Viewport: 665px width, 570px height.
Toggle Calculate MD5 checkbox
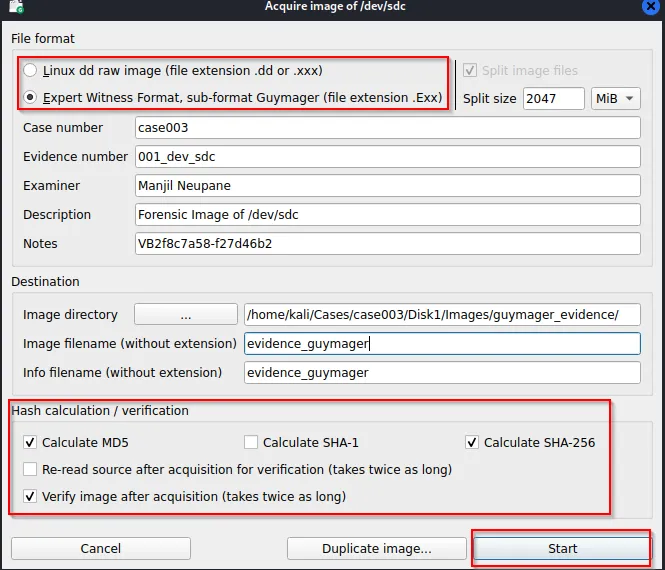click(x=30, y=442)
